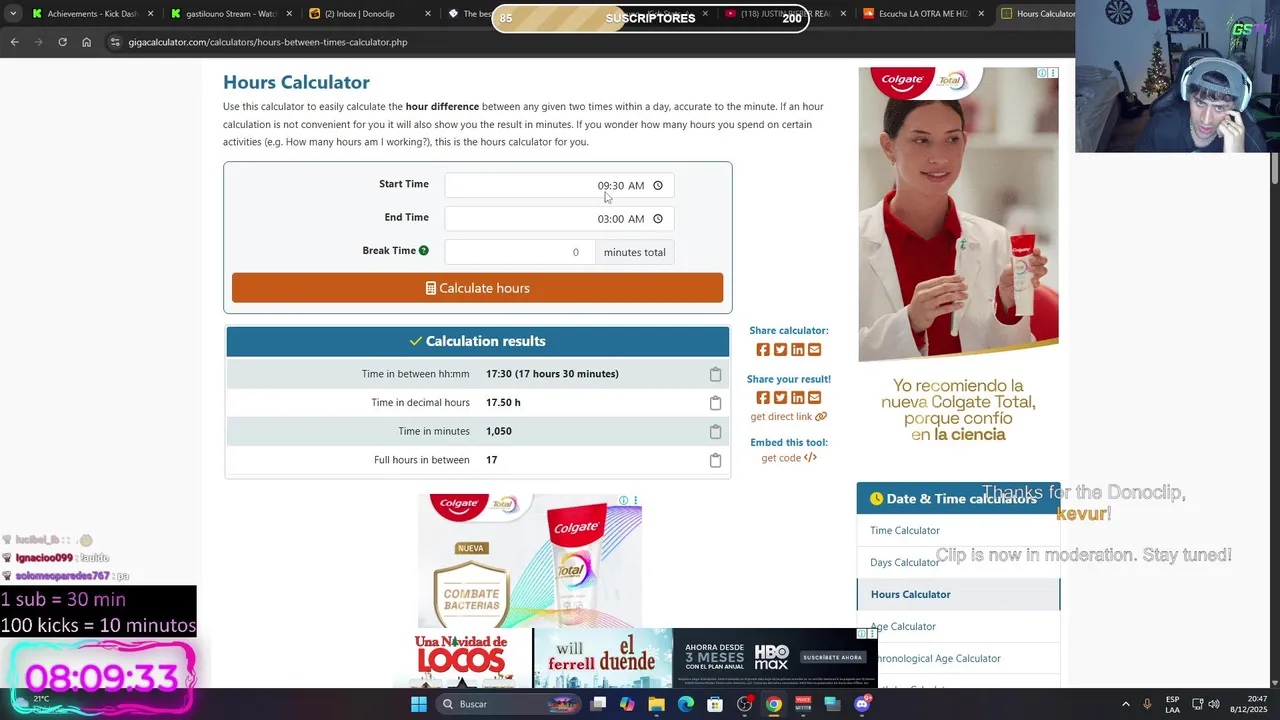Switch to the Hours Calculator tab
This screenshot has width=1280, height=720.
point(1038,14)
